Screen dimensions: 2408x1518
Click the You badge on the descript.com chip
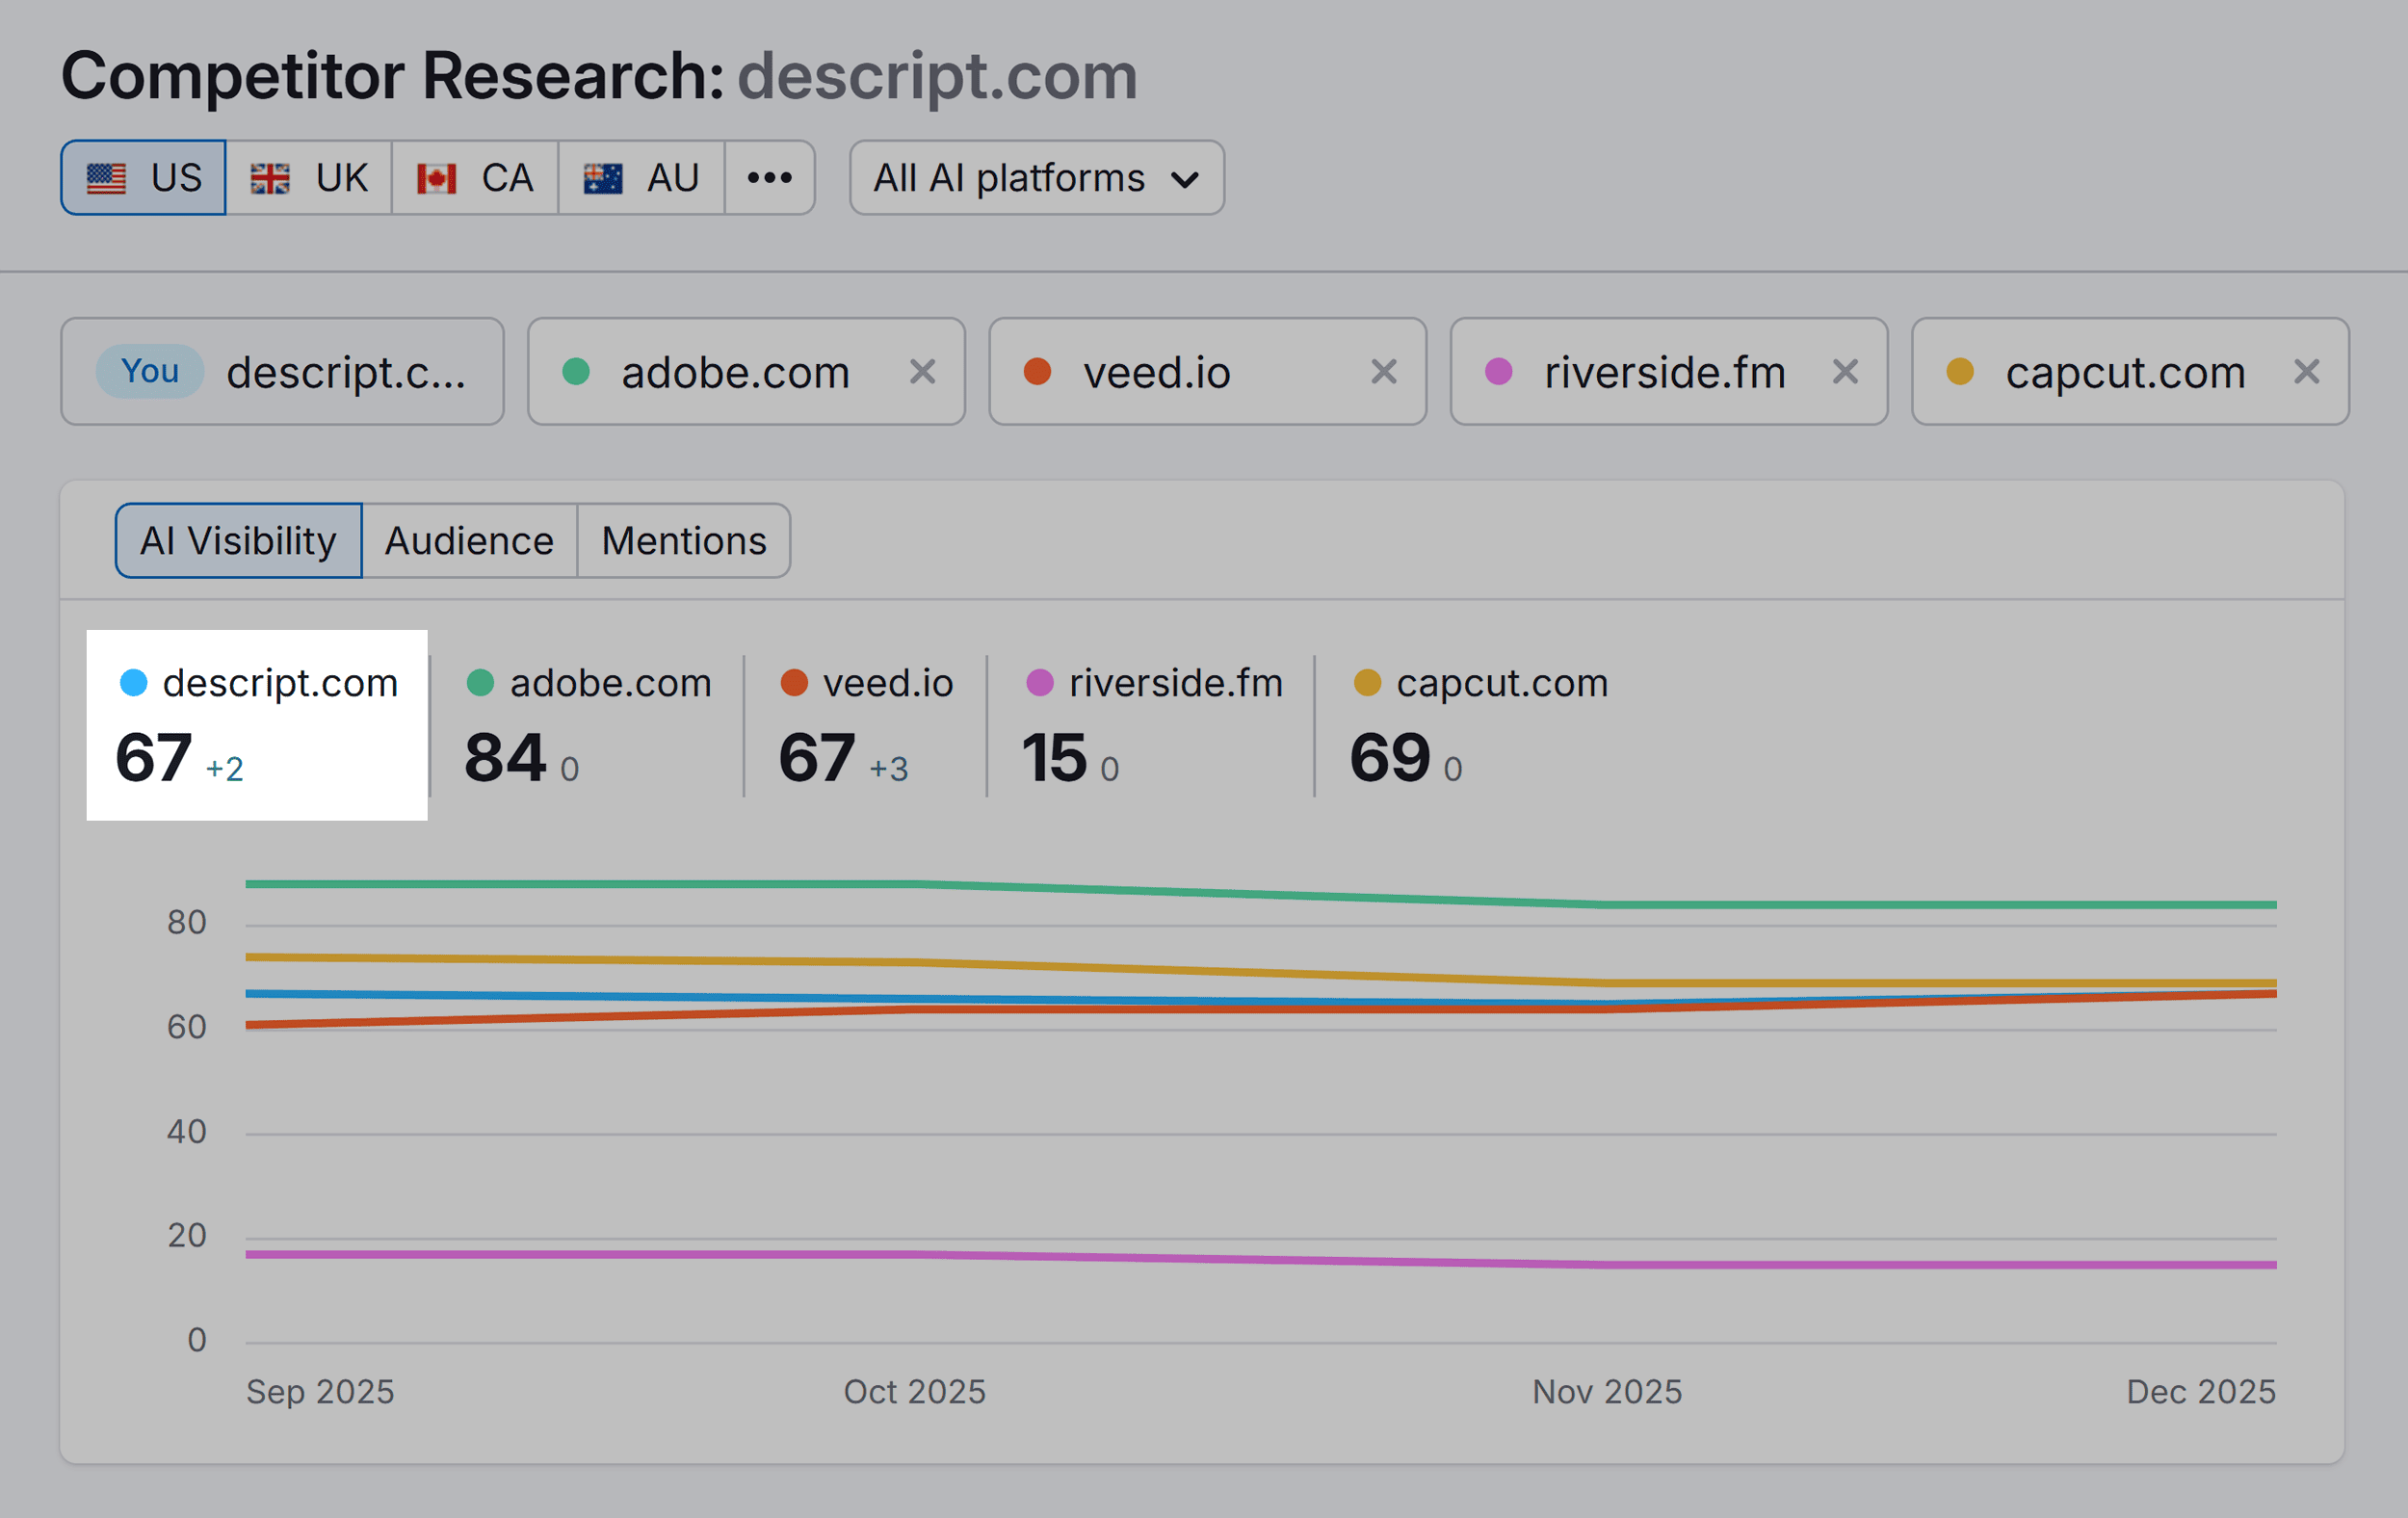click(x=148, y=371)
